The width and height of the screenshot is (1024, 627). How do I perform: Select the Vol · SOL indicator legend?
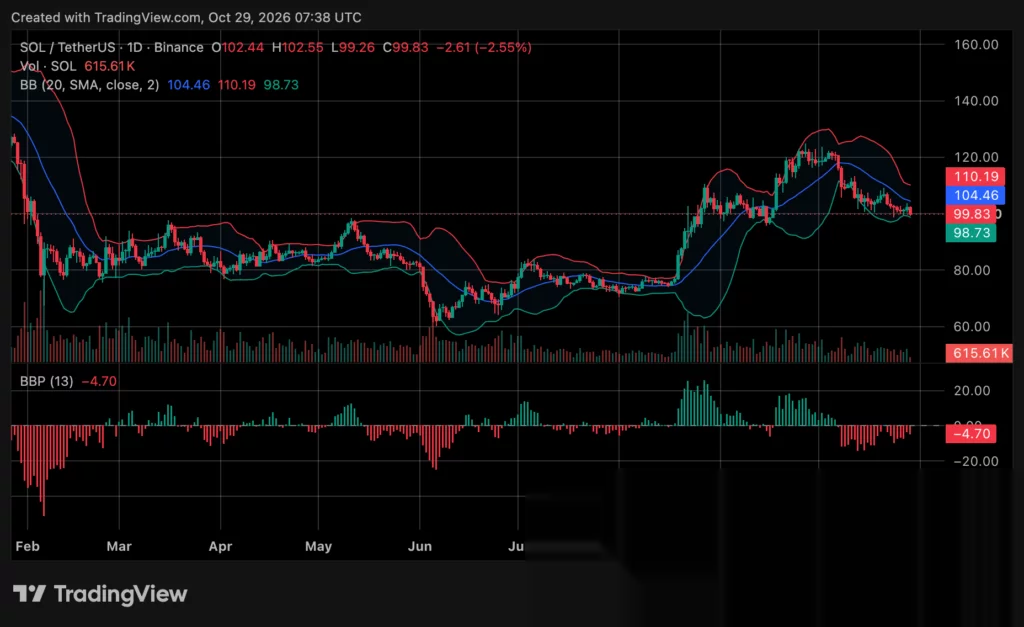[x=48, y=66]
